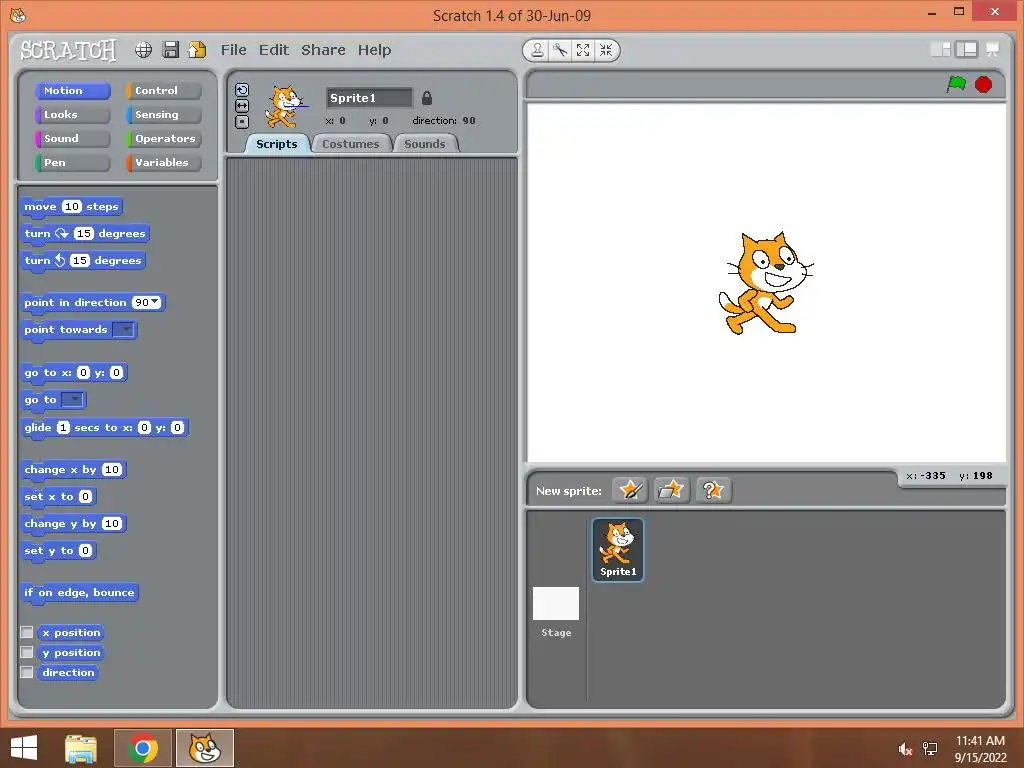The height and width of the screenshot is (768, 1024).
Task: Click the change x by 10 block
Action: tap(73, 470)
